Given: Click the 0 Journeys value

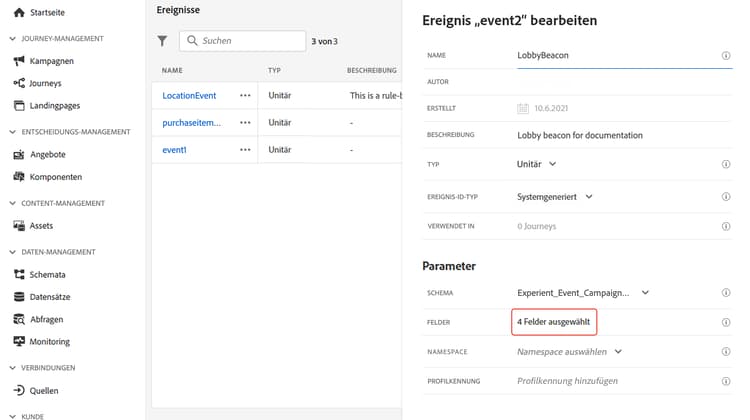Looking at the screenshot, I should [x=537, y=226].
